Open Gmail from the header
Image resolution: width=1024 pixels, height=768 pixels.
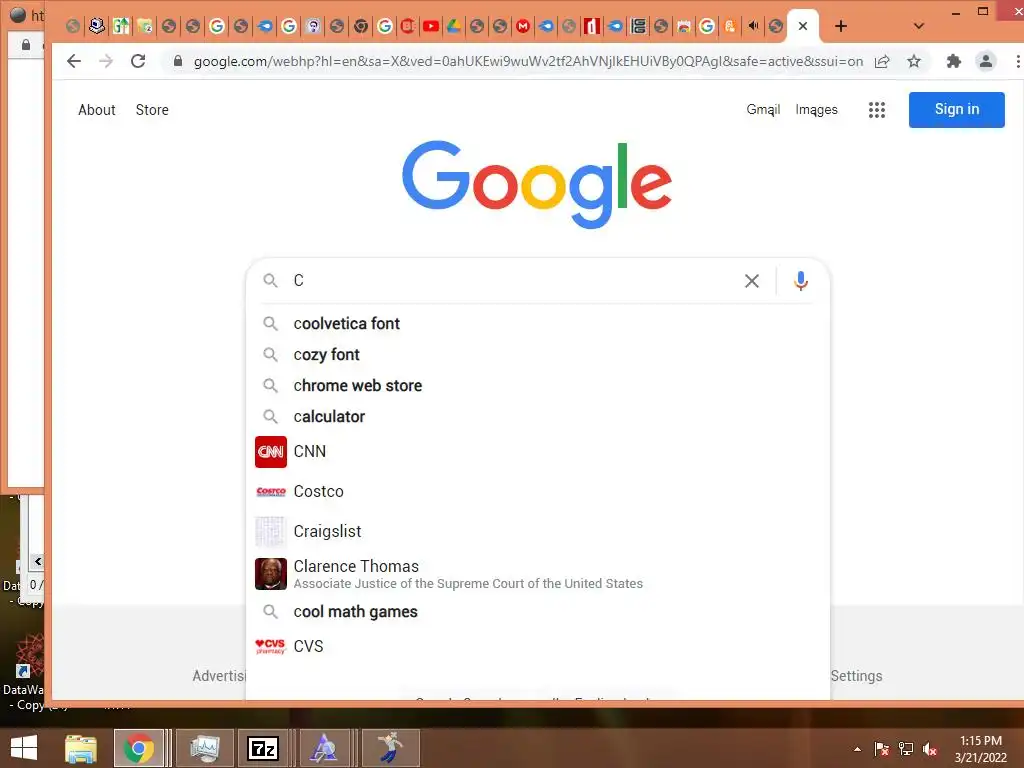click(763, 110)
